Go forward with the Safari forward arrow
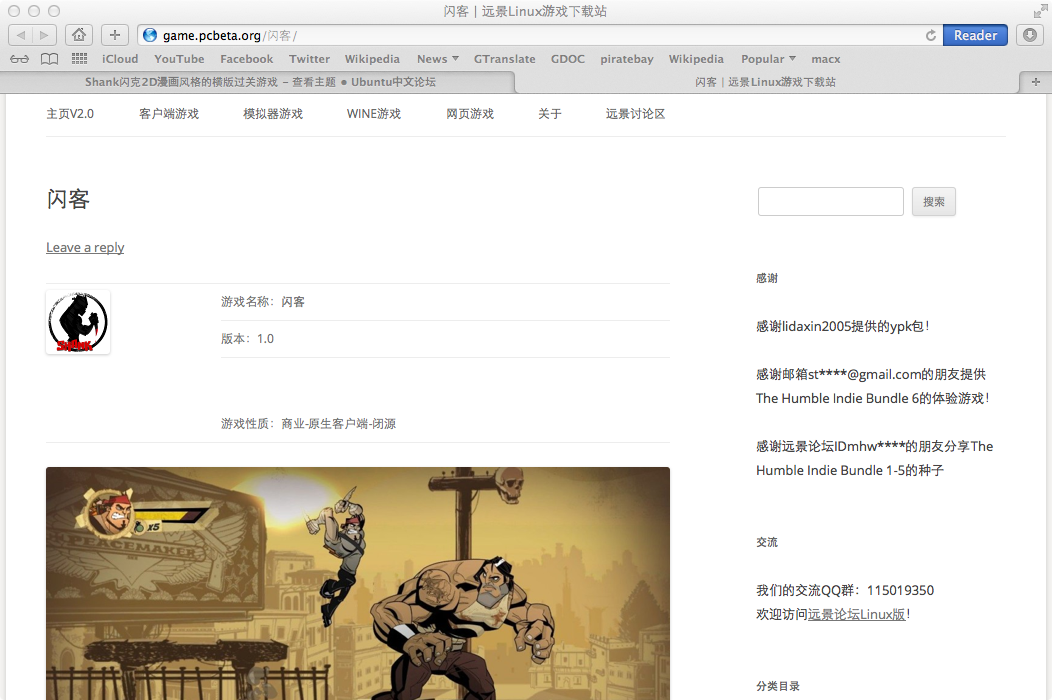This screenshot has width=1052, height=700. pos(44,35)
